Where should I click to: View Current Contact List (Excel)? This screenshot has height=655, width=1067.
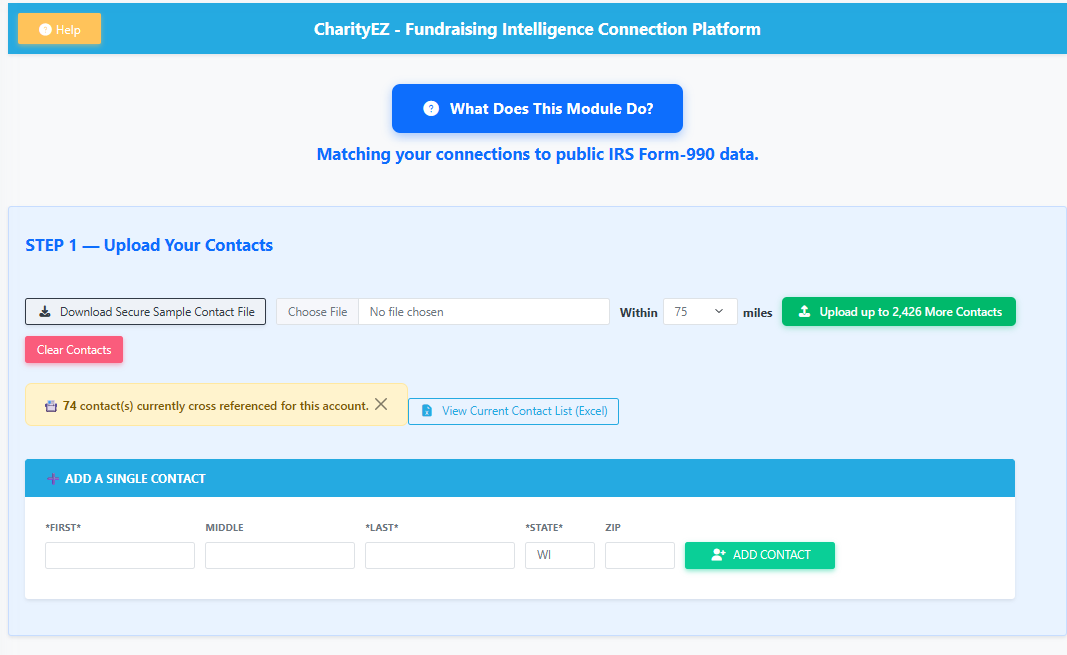(x=513, y=411)
